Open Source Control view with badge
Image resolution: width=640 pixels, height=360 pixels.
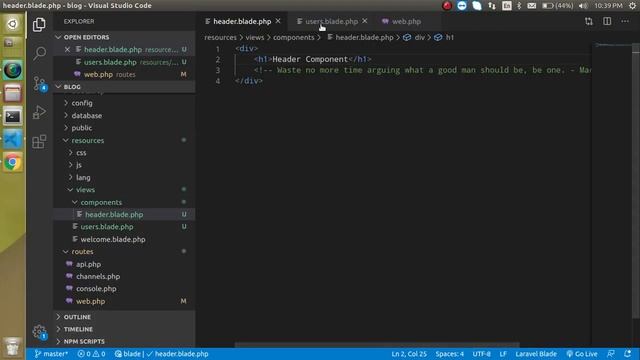39,84
